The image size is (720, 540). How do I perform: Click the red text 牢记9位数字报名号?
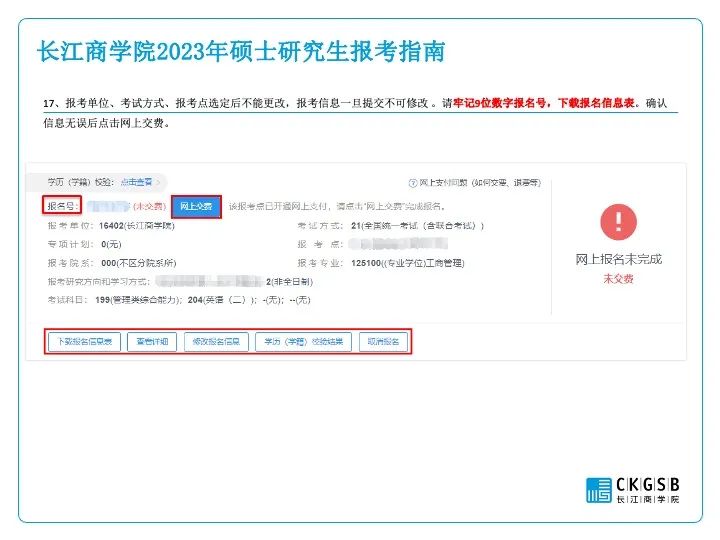coord(500,103)
